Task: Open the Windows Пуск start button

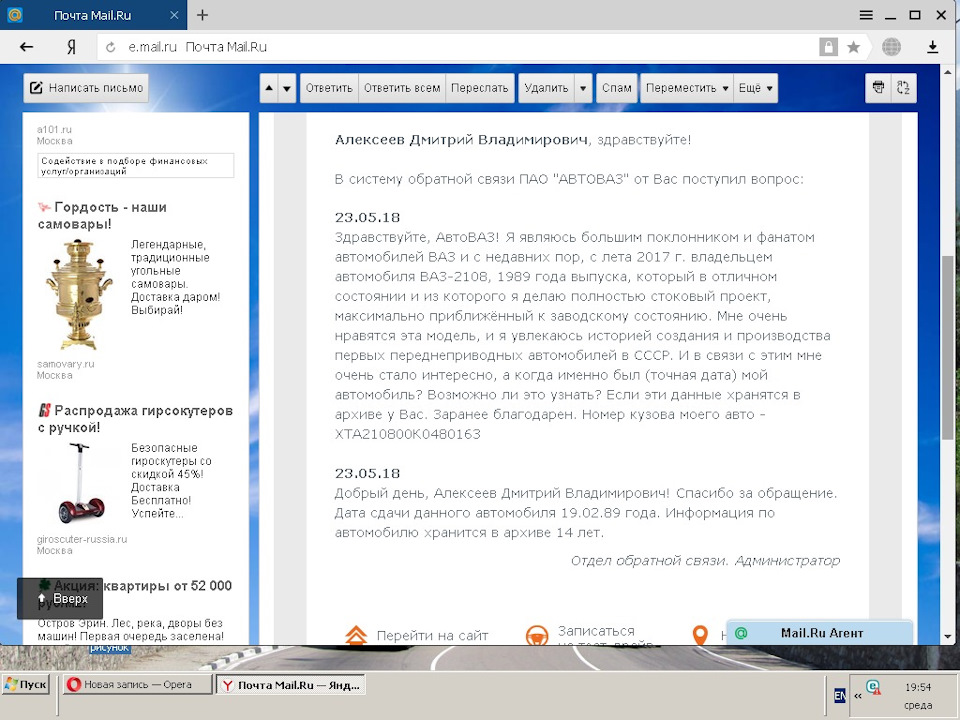Action: [x=26, y=684]
